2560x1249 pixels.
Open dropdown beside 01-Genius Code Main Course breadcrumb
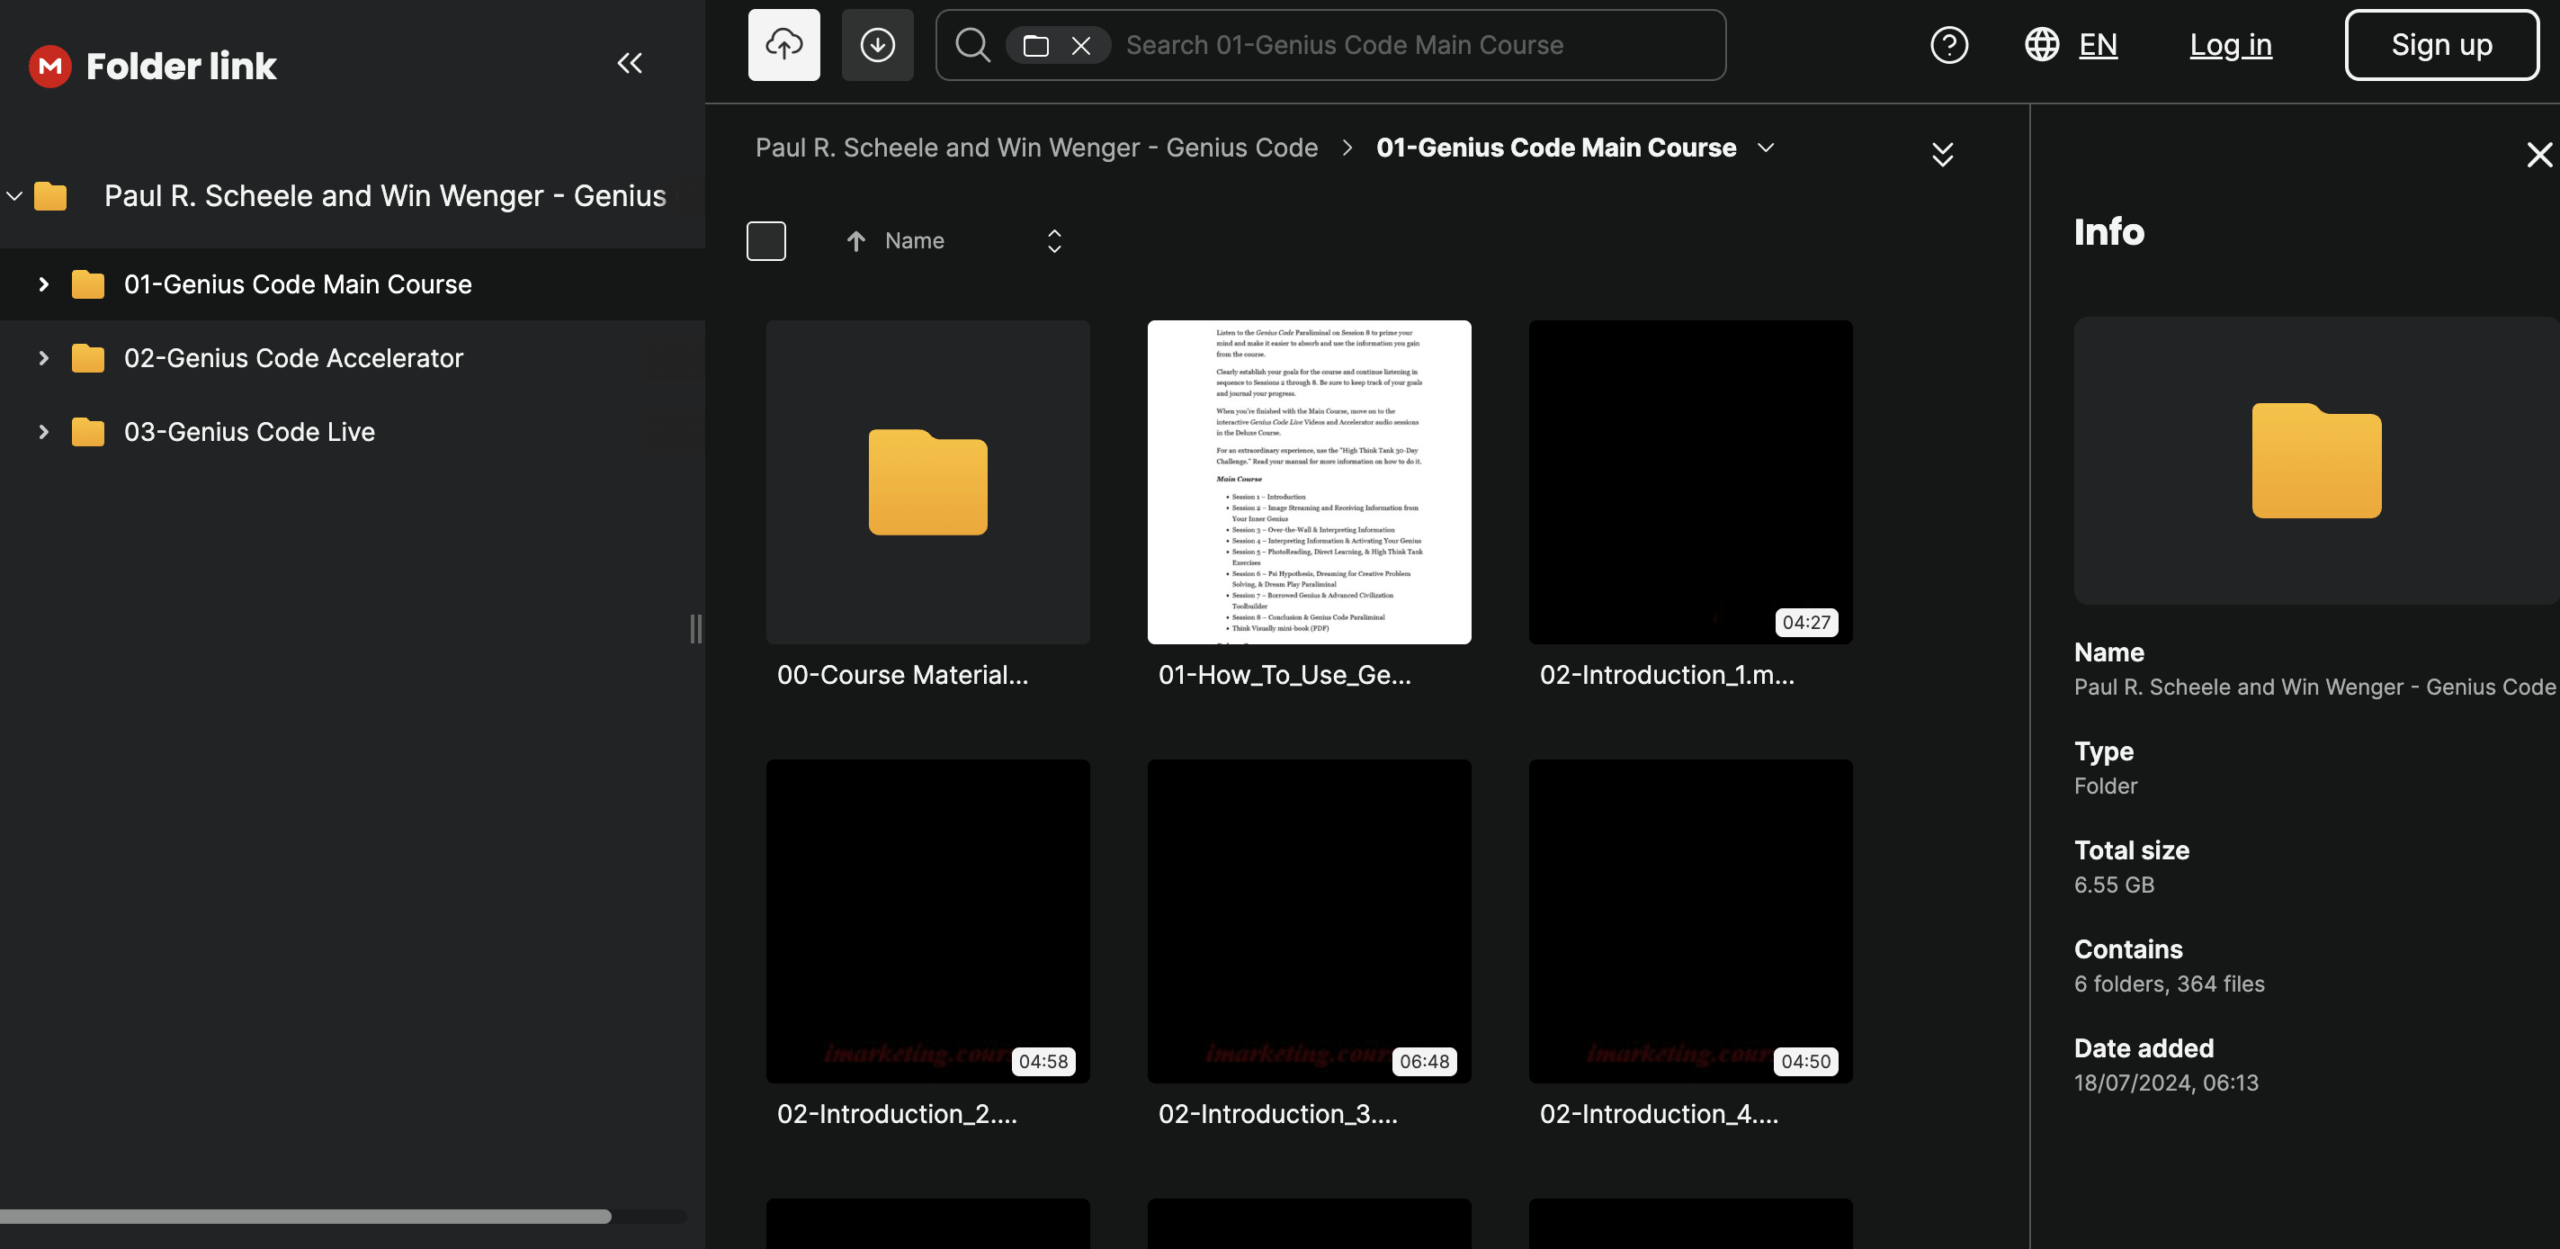1766,148
